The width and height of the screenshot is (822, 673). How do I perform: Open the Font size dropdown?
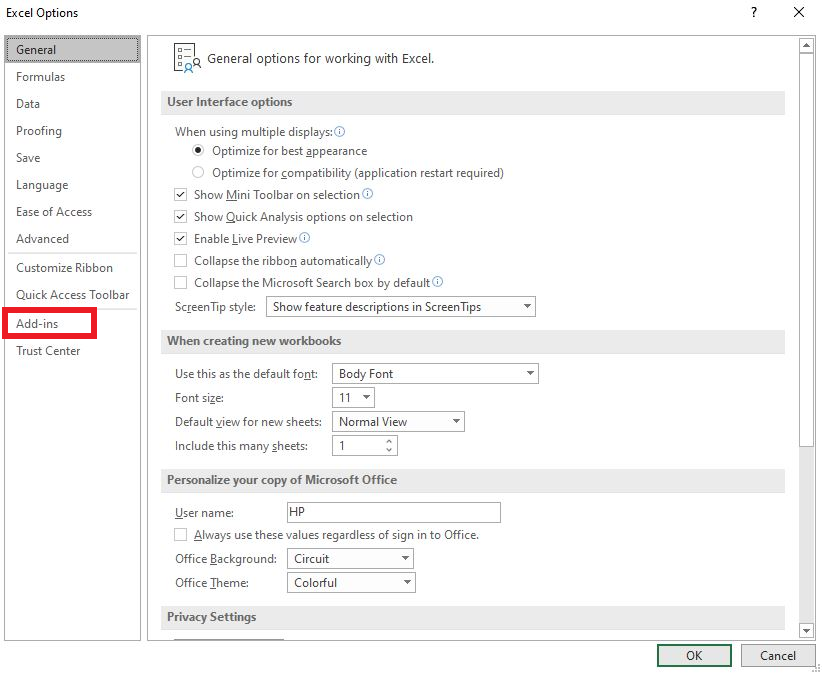[x=353, y=397]
